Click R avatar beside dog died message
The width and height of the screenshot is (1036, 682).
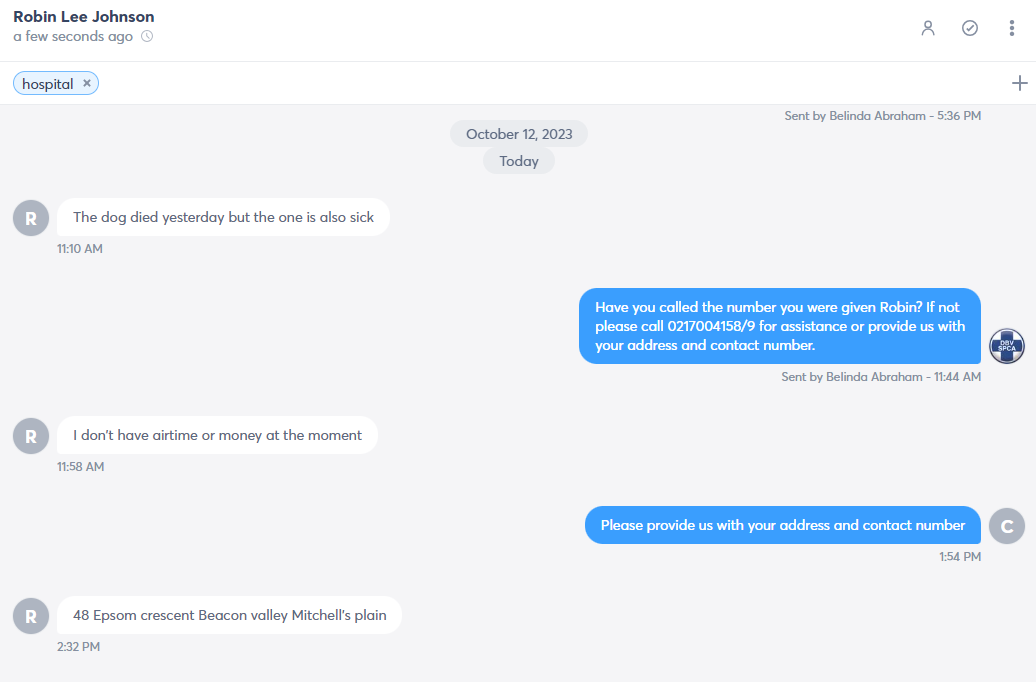tap(31, 218)
